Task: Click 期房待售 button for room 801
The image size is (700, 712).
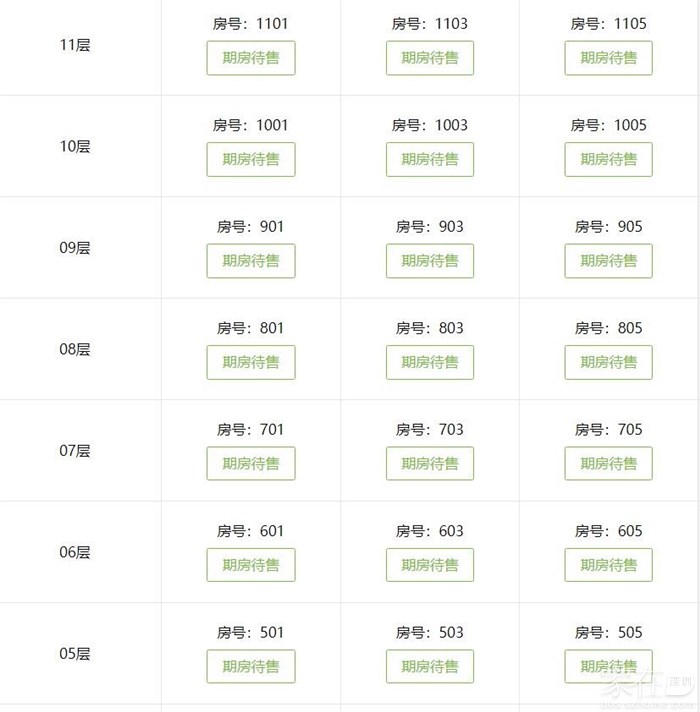Action: click(251, 362)
